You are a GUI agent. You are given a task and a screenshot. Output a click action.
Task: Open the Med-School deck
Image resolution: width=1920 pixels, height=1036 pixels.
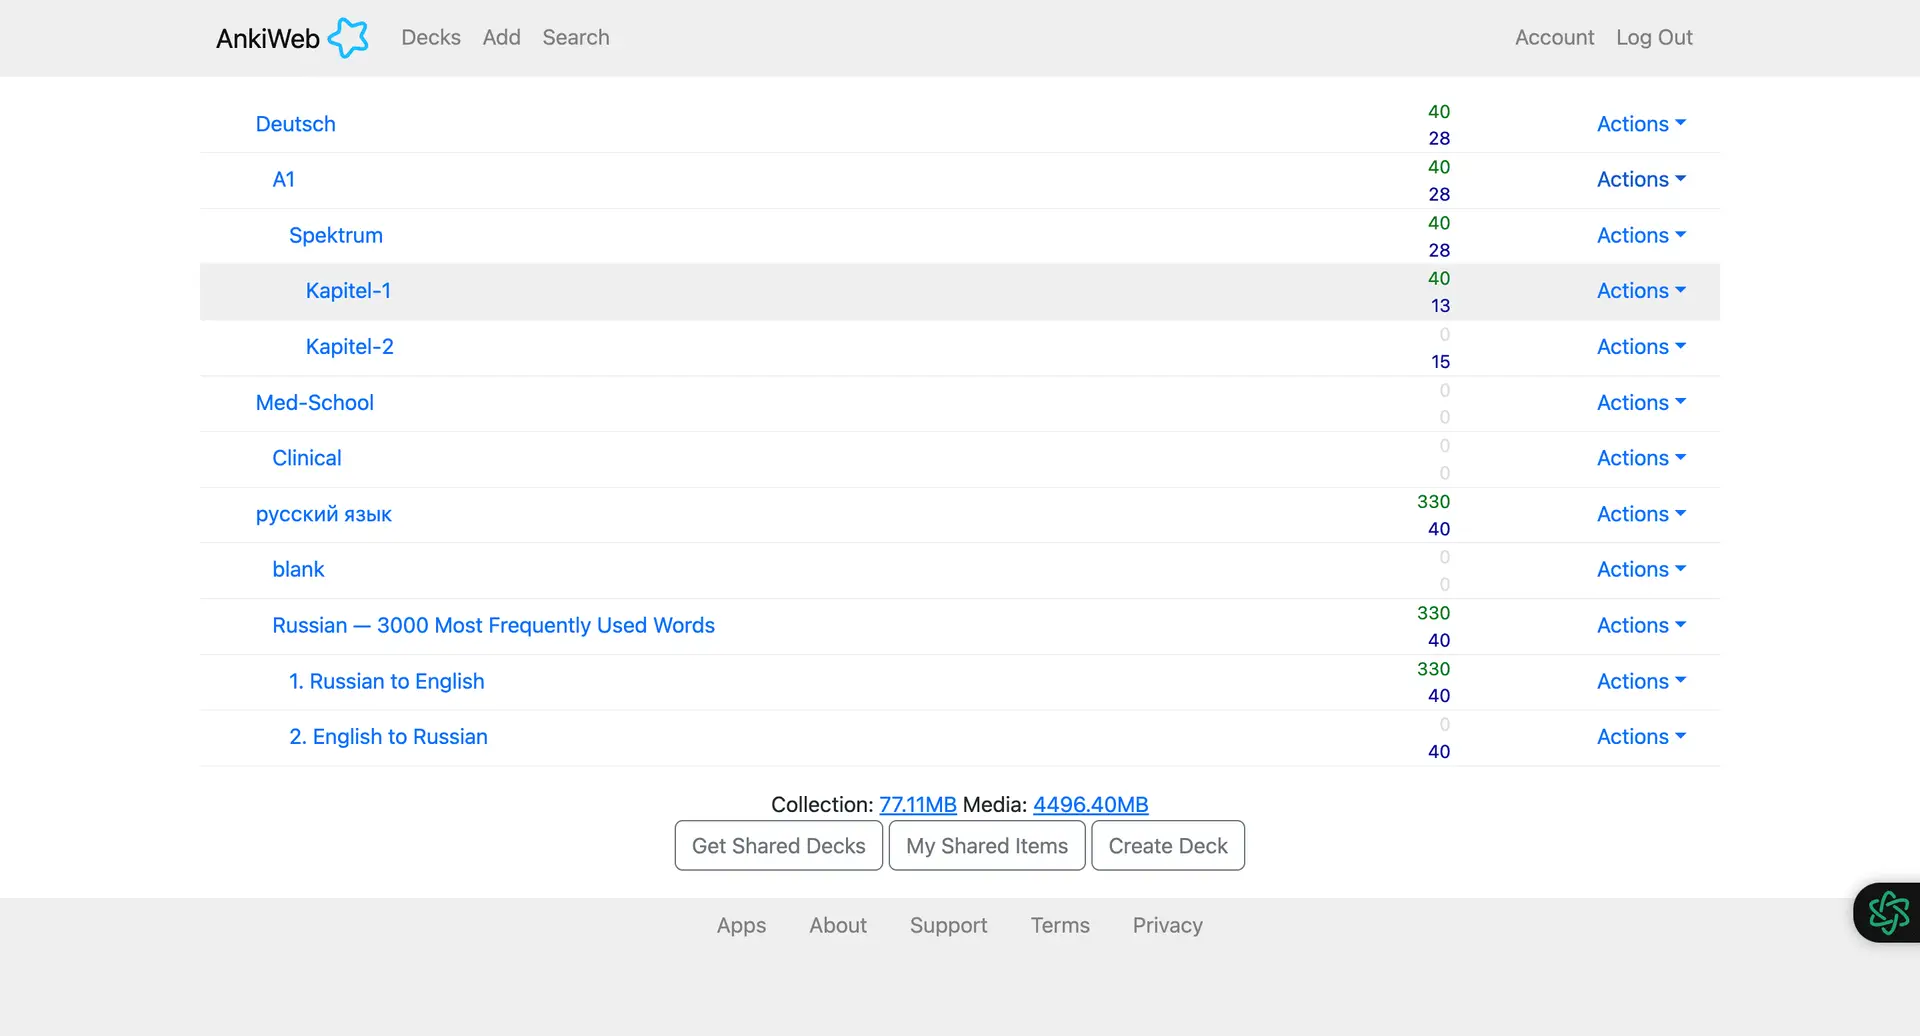point(314,402)
